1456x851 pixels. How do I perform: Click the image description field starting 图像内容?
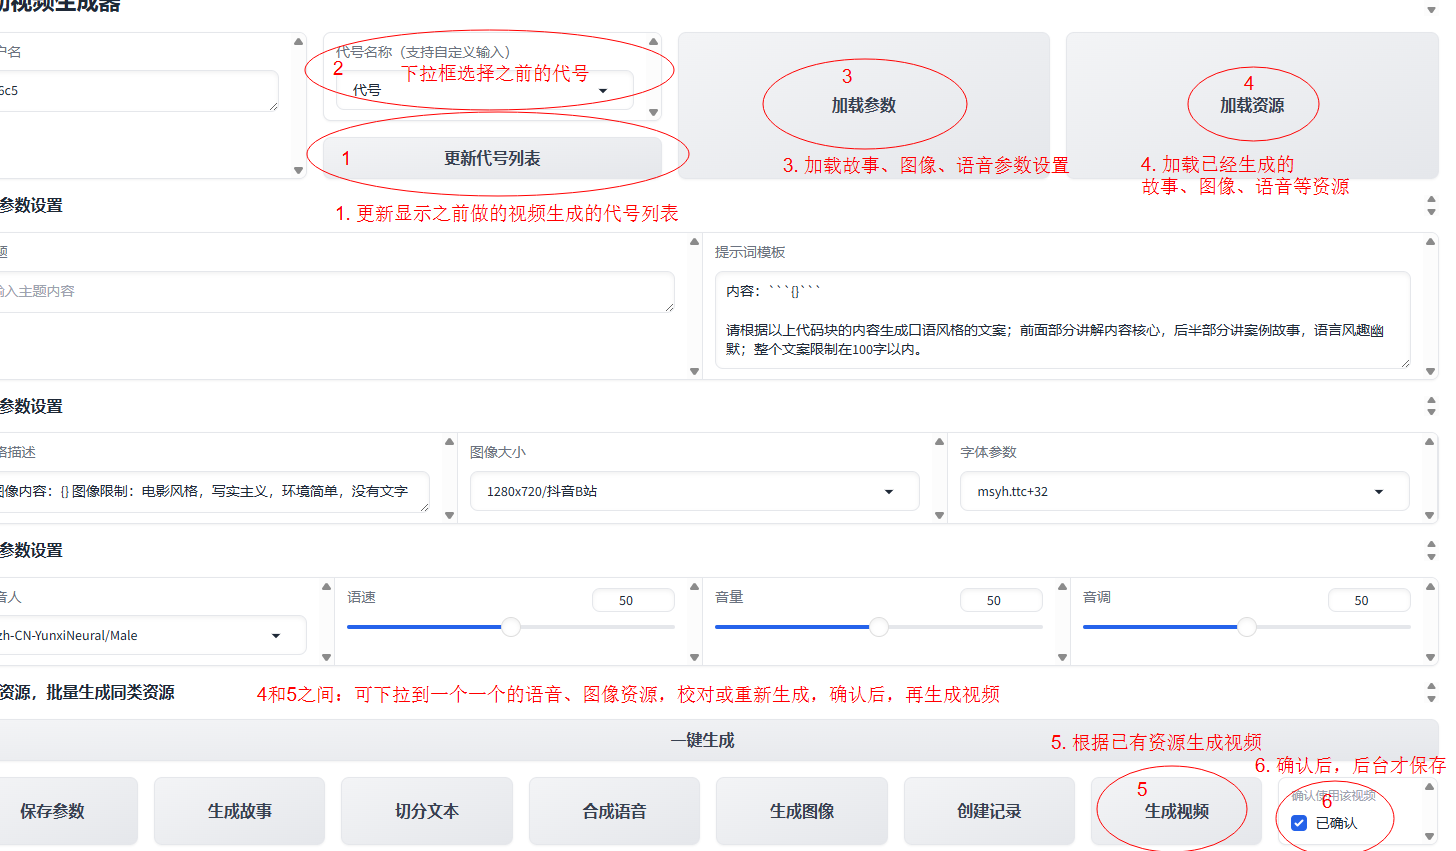pos(214,491)
